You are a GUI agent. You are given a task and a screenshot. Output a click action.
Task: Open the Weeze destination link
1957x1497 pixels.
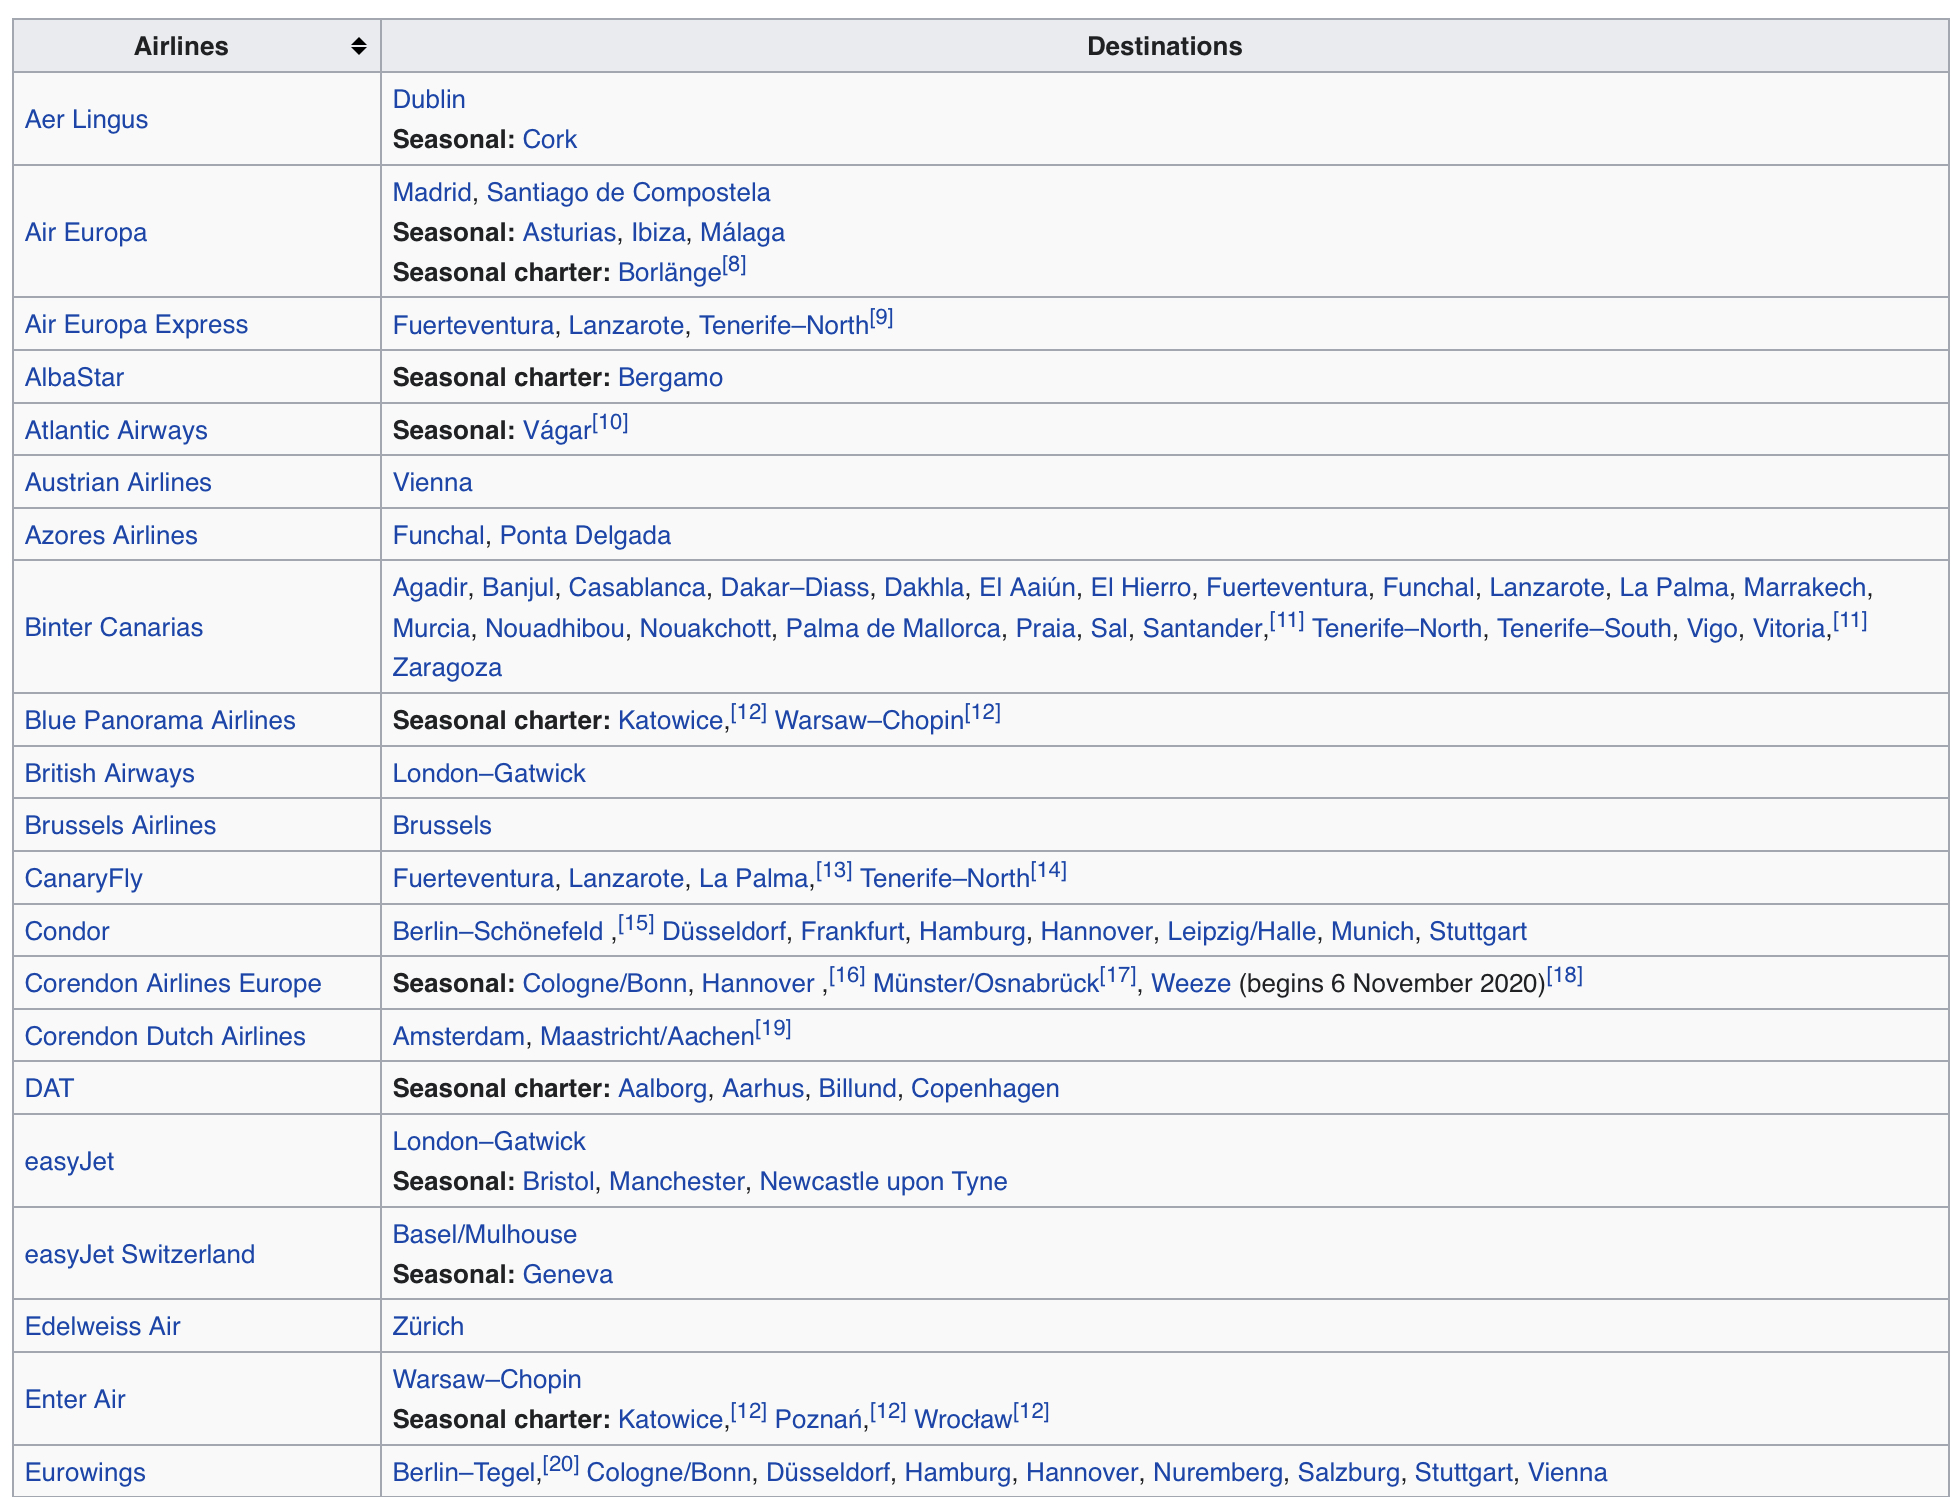[1190, 983]
